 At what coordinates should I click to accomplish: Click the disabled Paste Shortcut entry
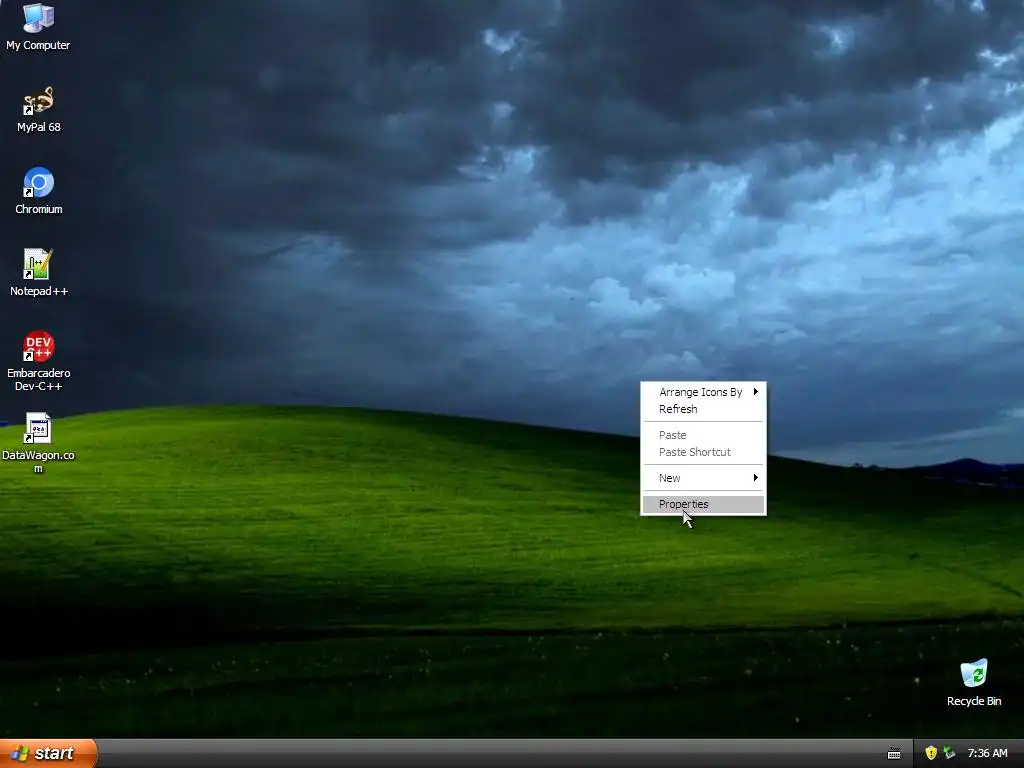pos(703,452)
